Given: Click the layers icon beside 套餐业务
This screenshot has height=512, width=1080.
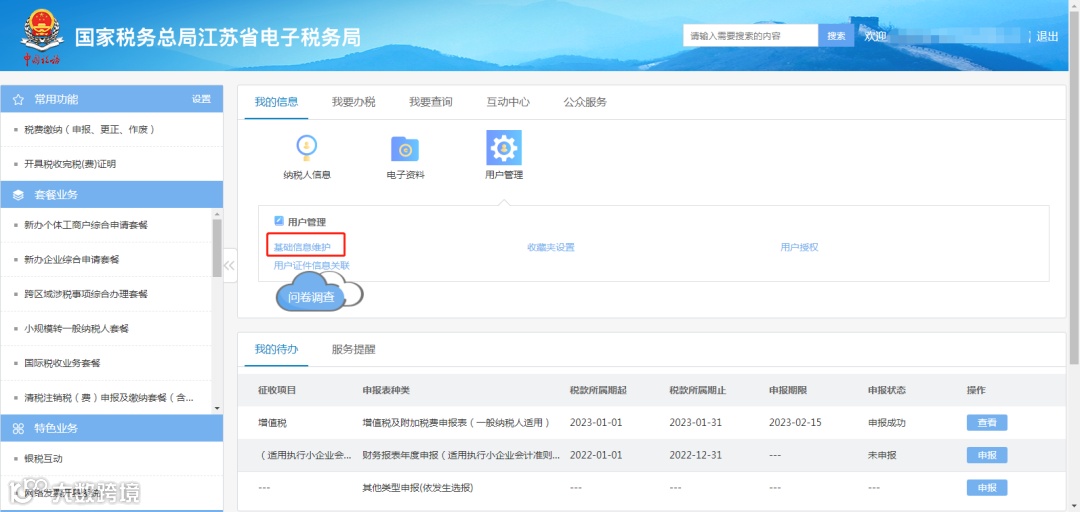Looking at the screenshot, I should 19,195.
